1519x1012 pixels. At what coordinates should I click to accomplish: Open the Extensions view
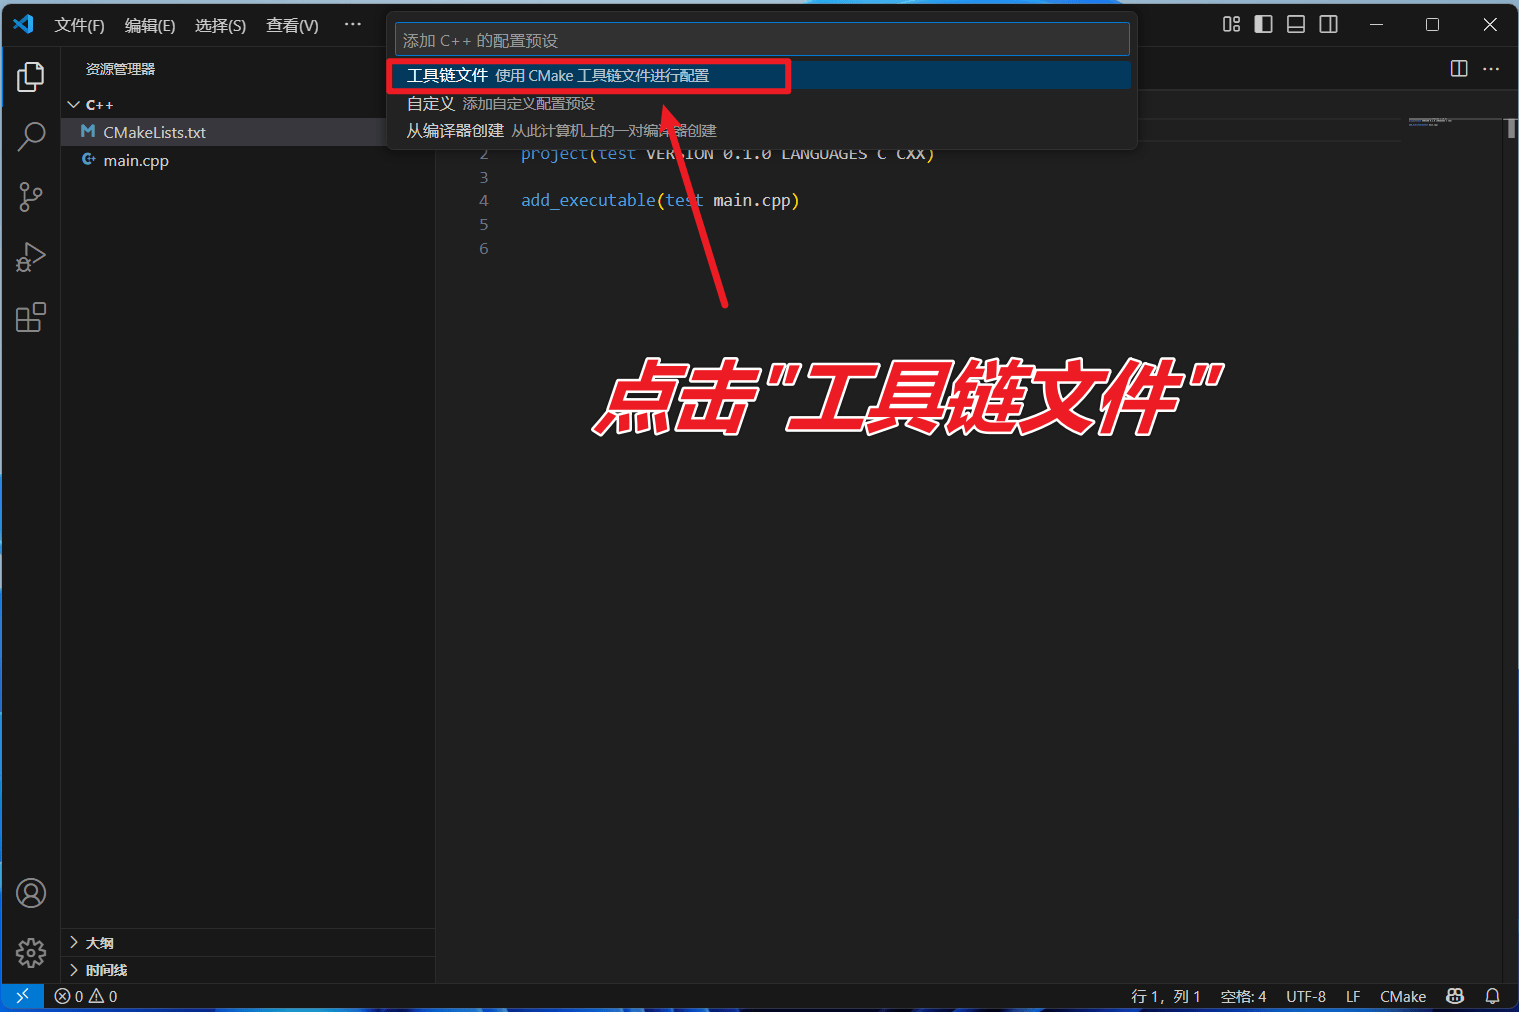[x=31, y=318]
